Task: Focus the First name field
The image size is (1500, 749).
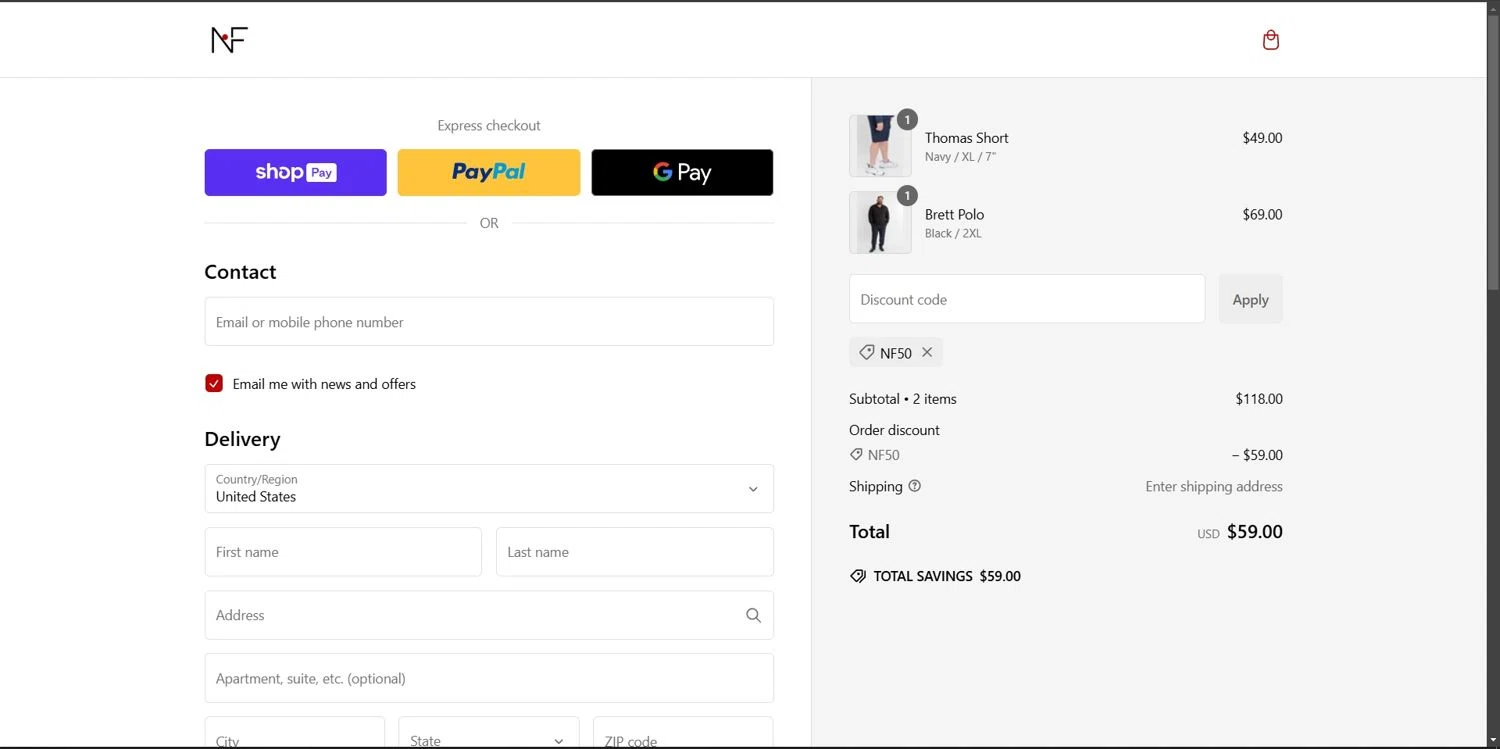Action: point(343,552)
